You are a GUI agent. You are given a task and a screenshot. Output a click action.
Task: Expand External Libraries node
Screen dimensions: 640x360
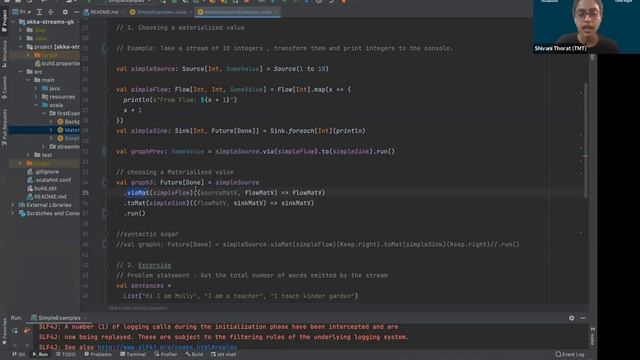(x=13, y=205)
